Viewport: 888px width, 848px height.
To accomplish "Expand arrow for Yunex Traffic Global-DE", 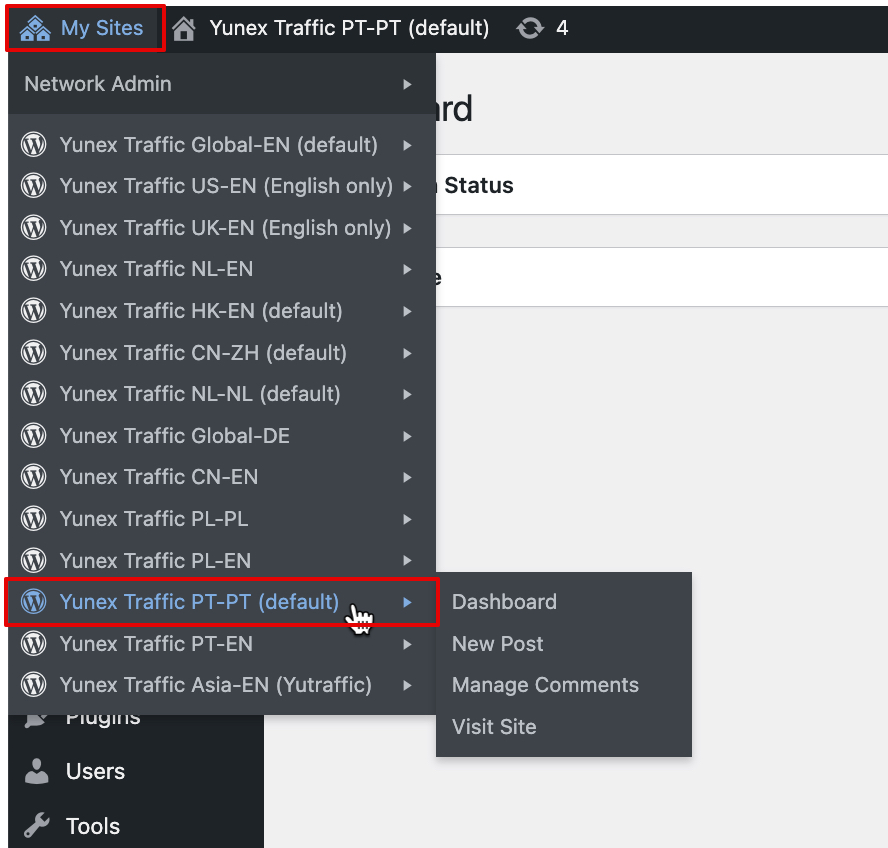I will (x=407, y=436).
